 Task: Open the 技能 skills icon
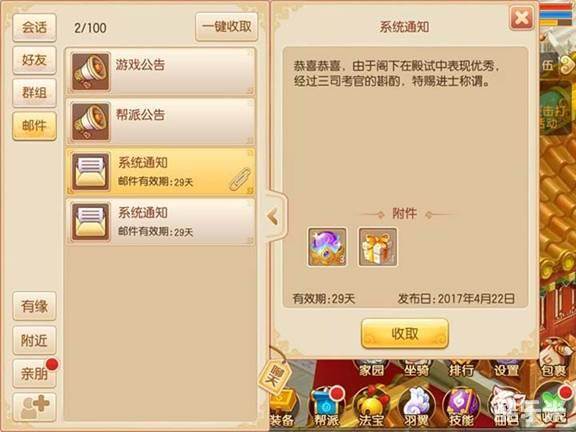(x=461, y=408)
